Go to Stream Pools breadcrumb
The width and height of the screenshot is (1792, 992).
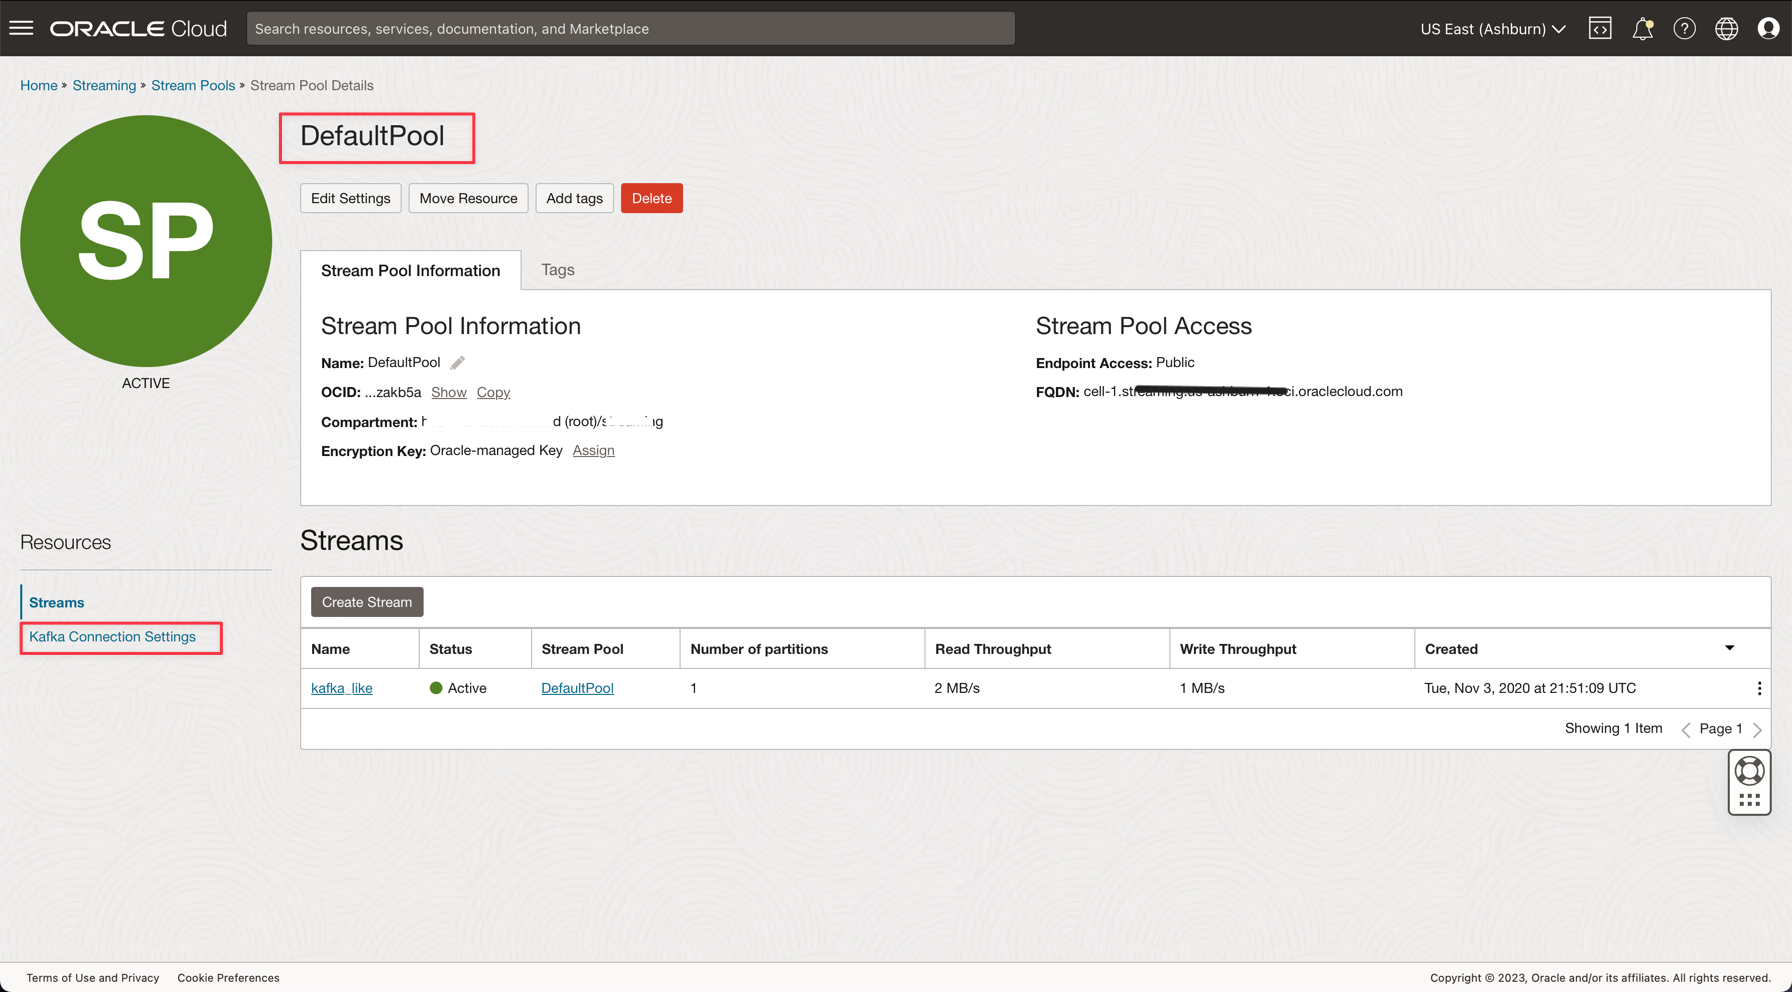pos(193,85)
